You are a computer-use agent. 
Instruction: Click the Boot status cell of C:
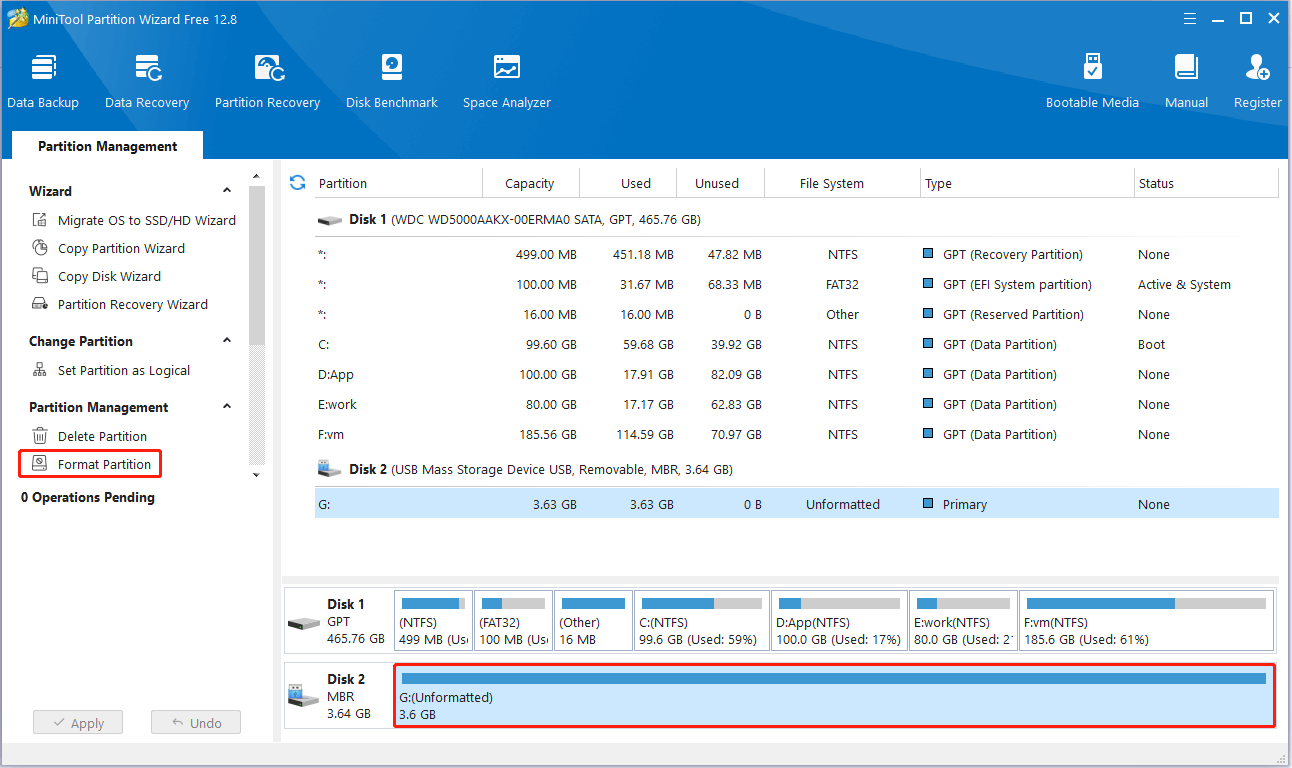[x=1151, y=344]
